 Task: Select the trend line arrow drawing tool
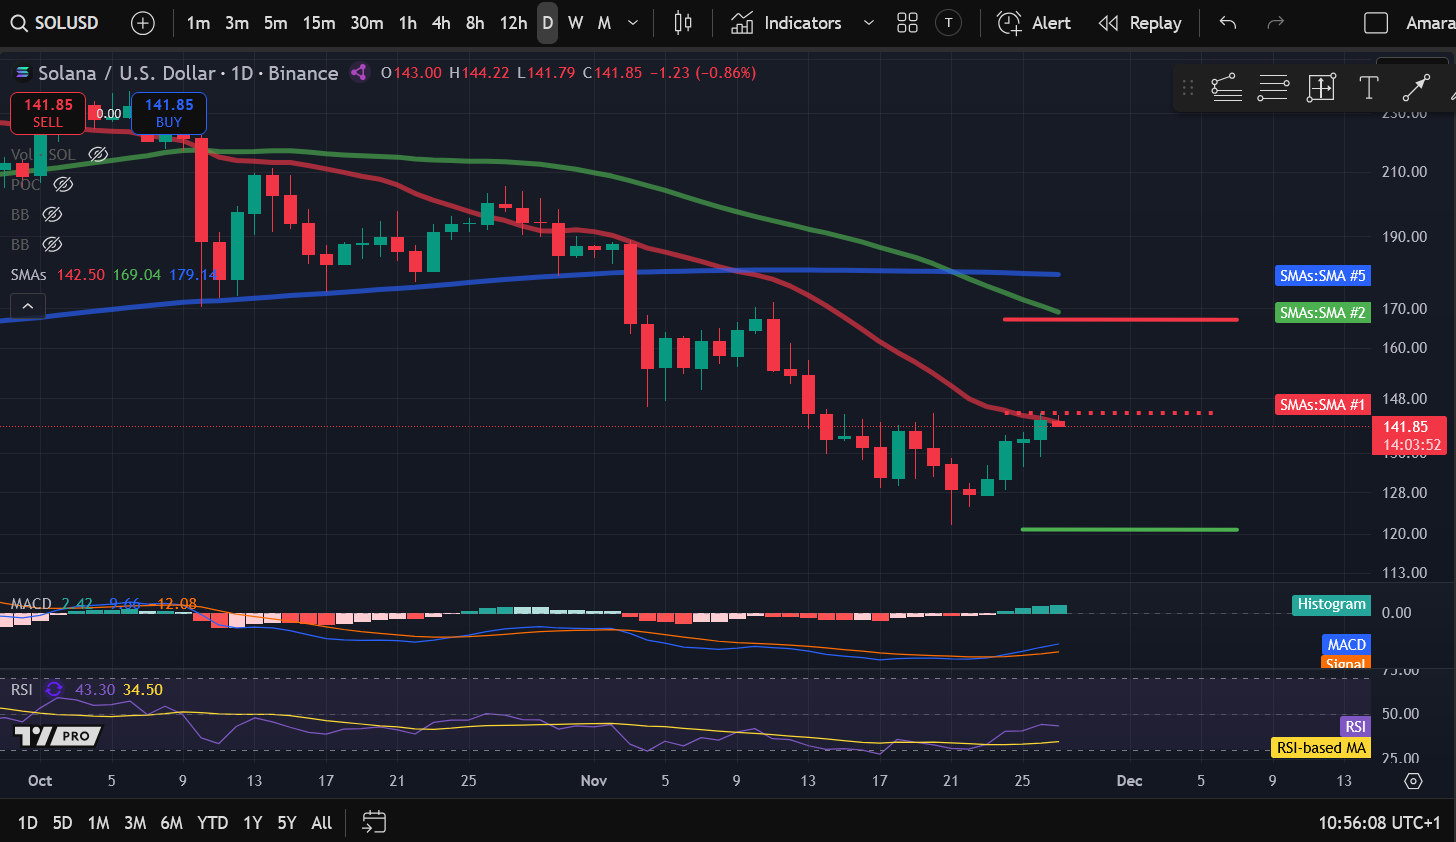(1415, 88)
